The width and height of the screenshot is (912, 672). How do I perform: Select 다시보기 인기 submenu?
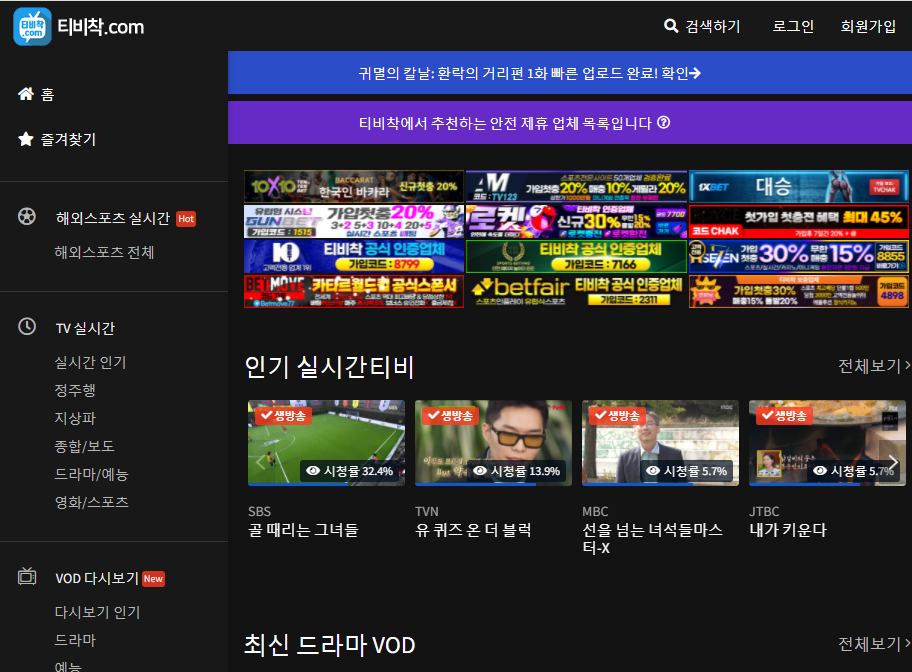(x=98, y=612)
